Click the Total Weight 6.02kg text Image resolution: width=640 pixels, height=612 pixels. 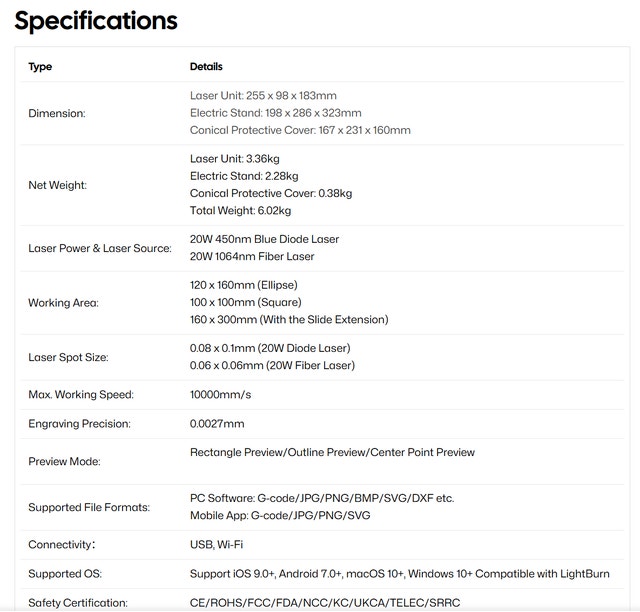click(240, 211)
